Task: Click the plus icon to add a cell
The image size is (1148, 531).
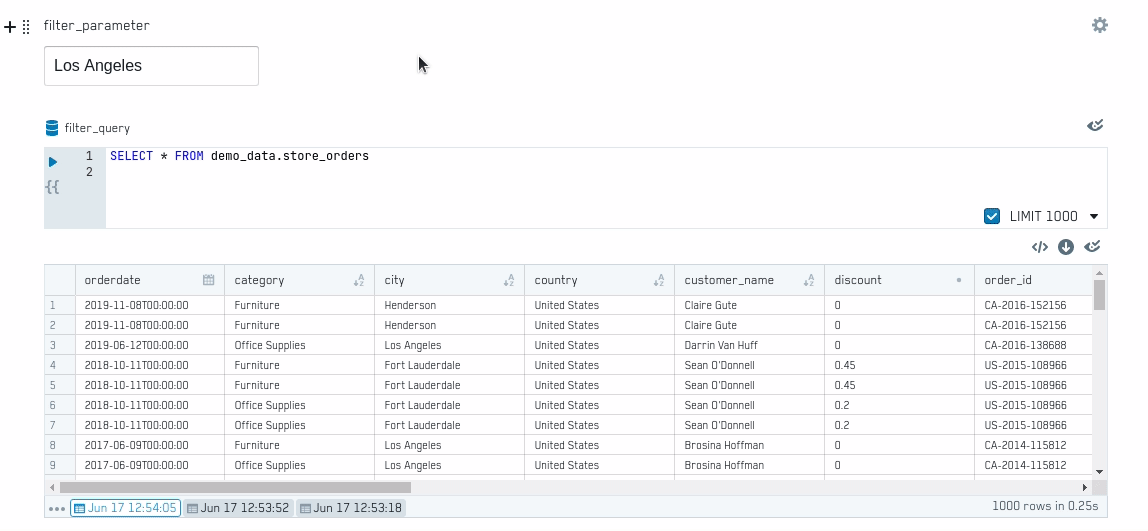Action: pyautogui.click(x=10, y=27)
